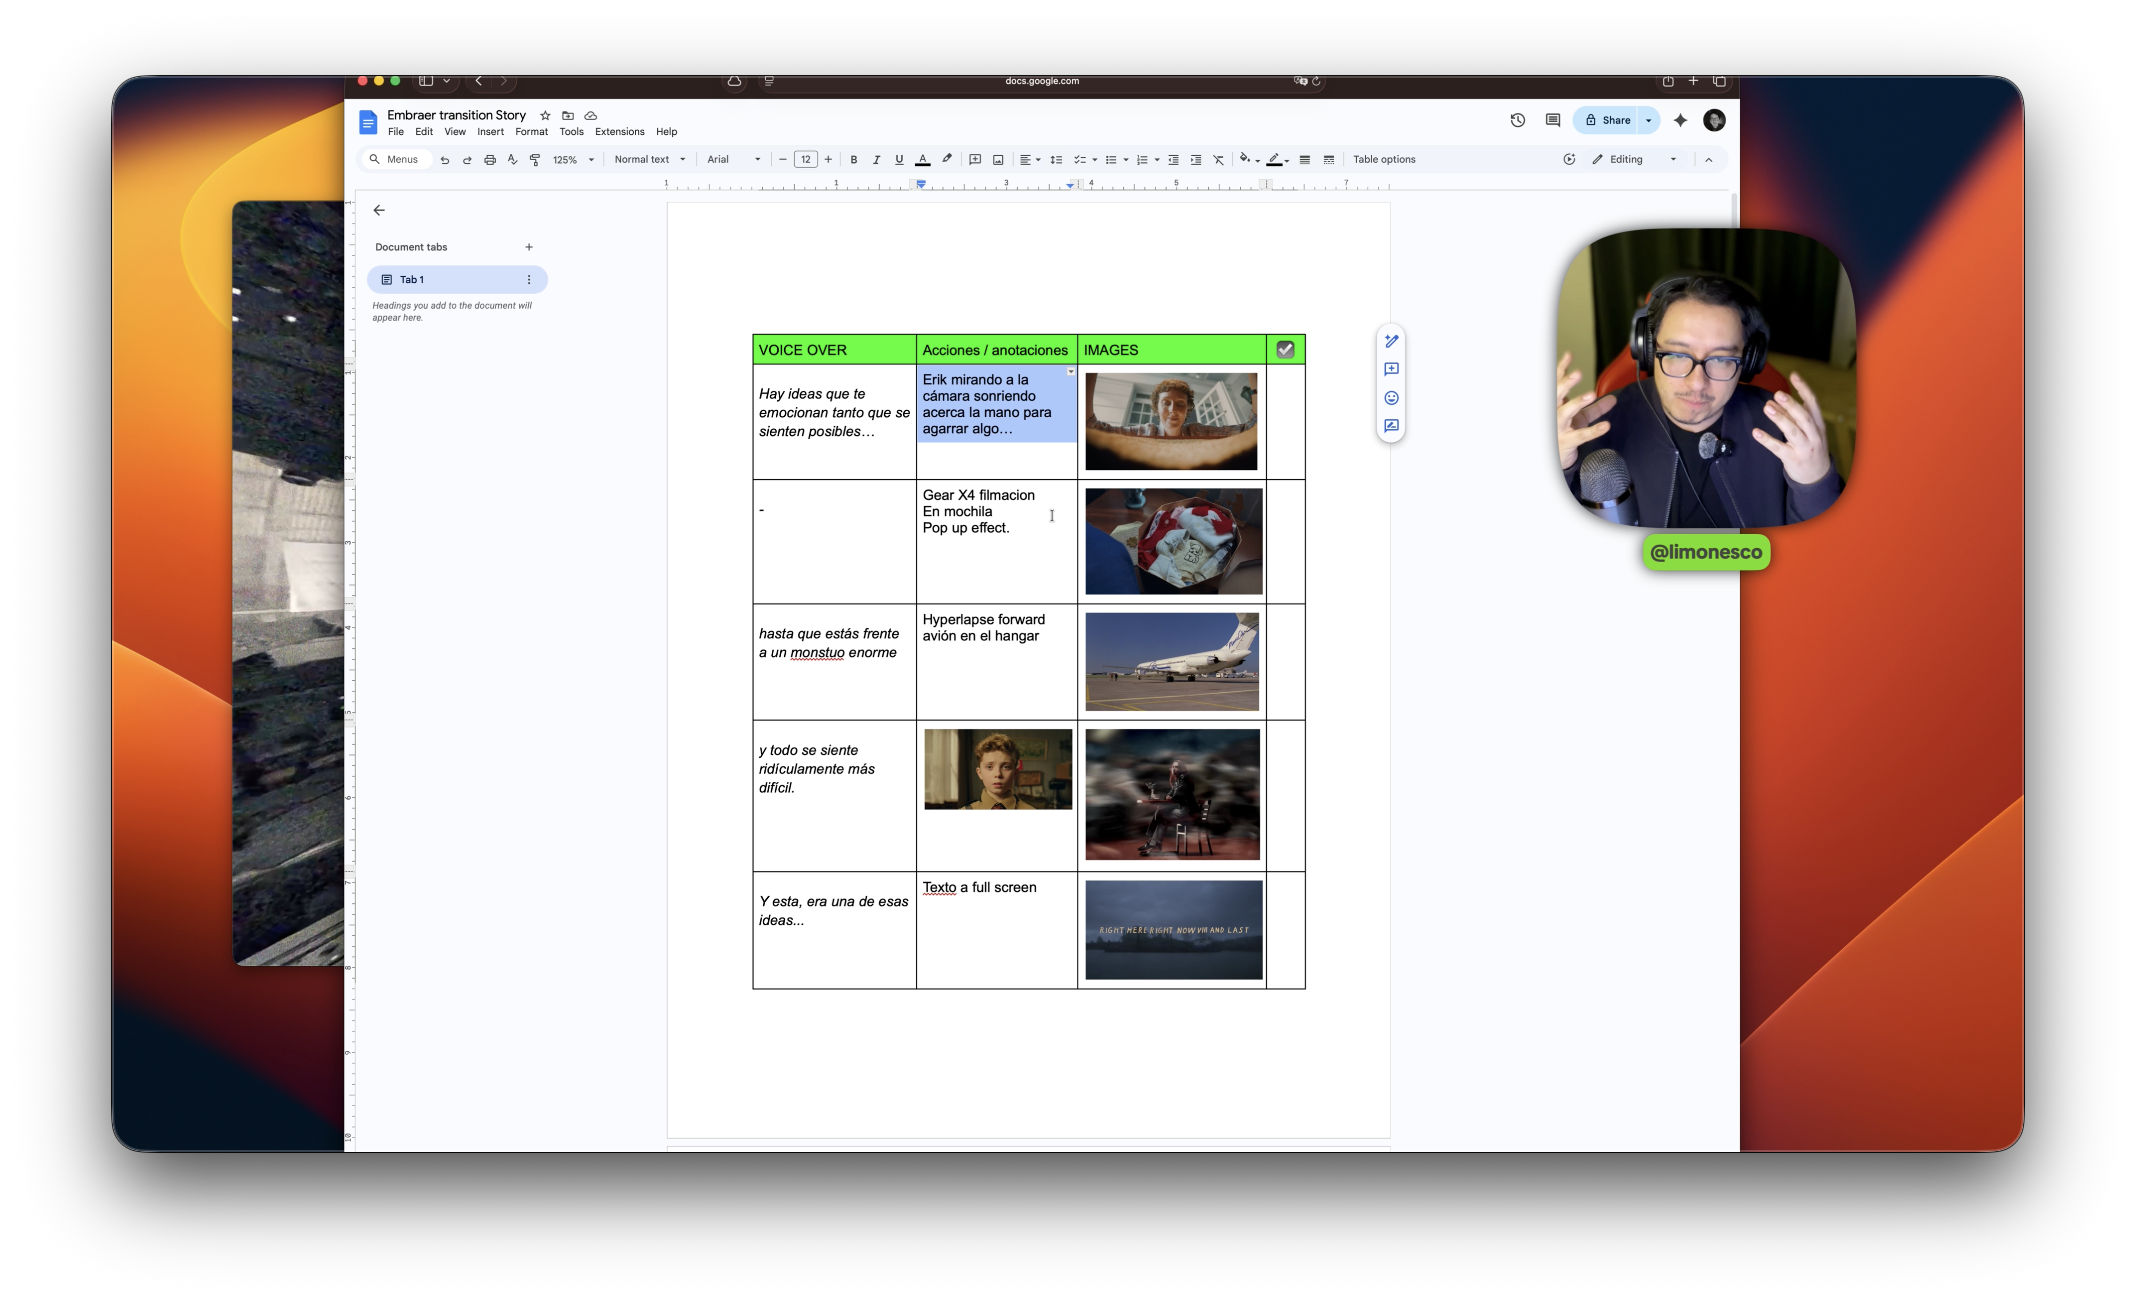The image size is (2136, 1300).
Task: Toggle italic formatting
Action: (876, 160)
